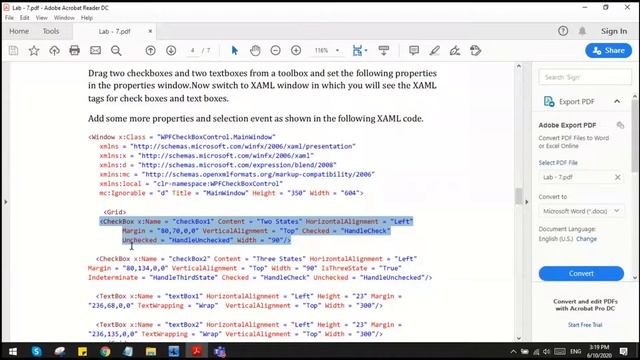Viewport: 640px width, 360px height.
Task: Select the Highlight text pen
Action: tap(435, 51)
